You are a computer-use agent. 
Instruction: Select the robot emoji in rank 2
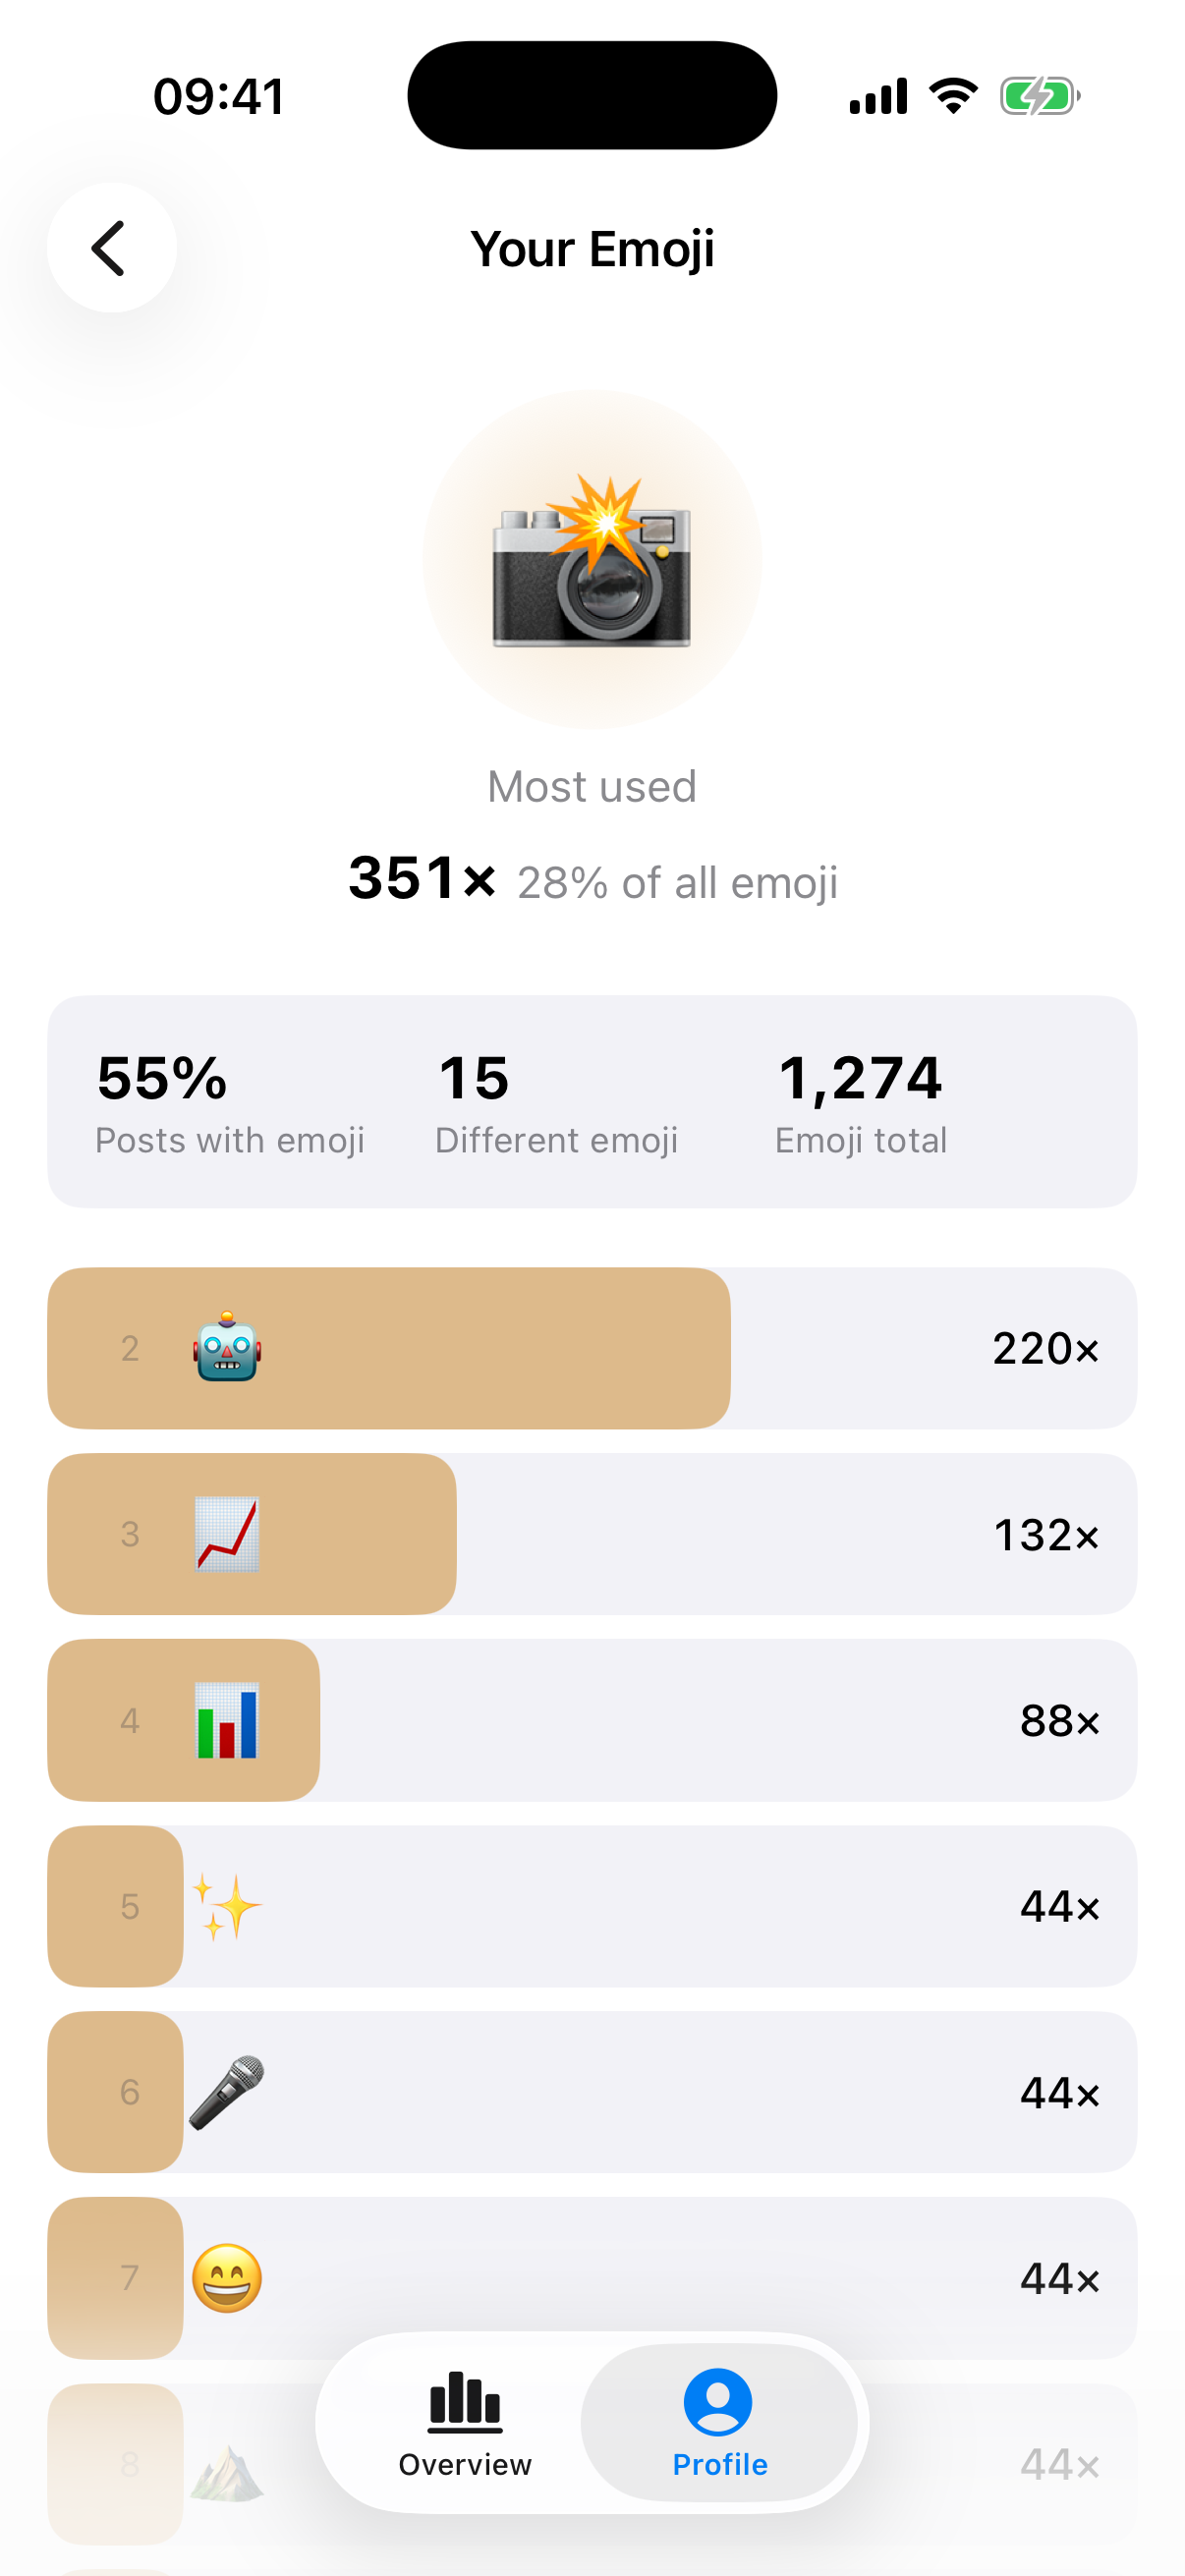pos(227,1347)
